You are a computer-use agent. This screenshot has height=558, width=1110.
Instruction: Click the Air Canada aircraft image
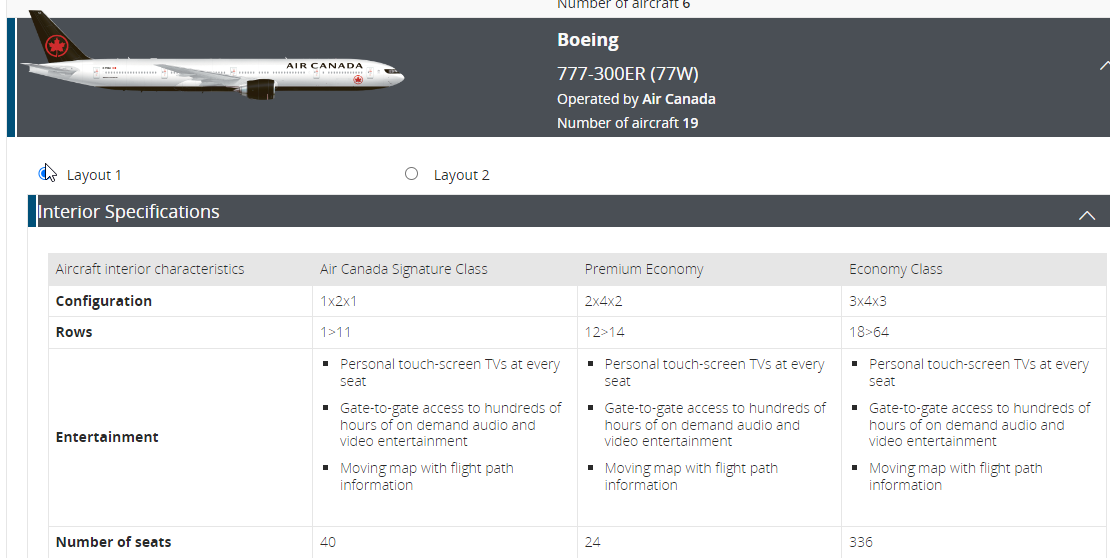point(212,58)
